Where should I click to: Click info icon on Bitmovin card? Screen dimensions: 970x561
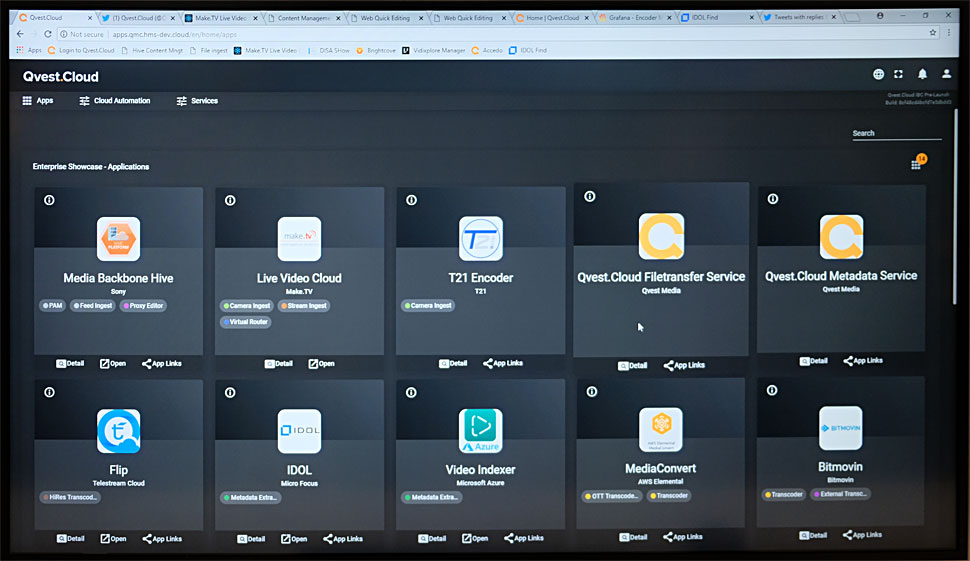[x=772, y=390]
